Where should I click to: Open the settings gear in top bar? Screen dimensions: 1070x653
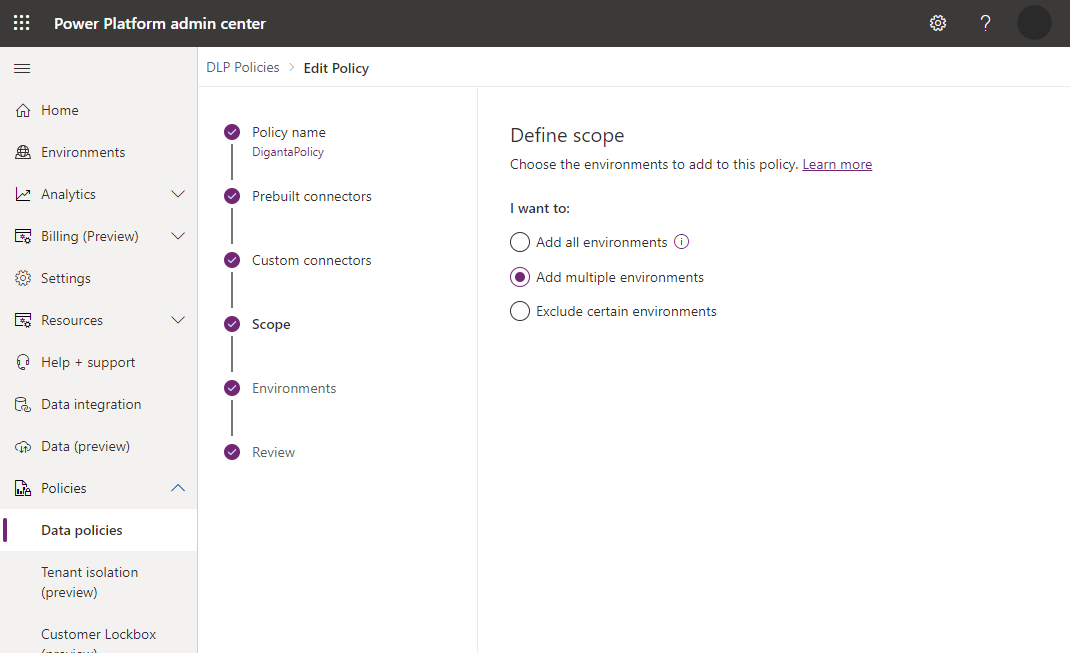coord(938,23)
